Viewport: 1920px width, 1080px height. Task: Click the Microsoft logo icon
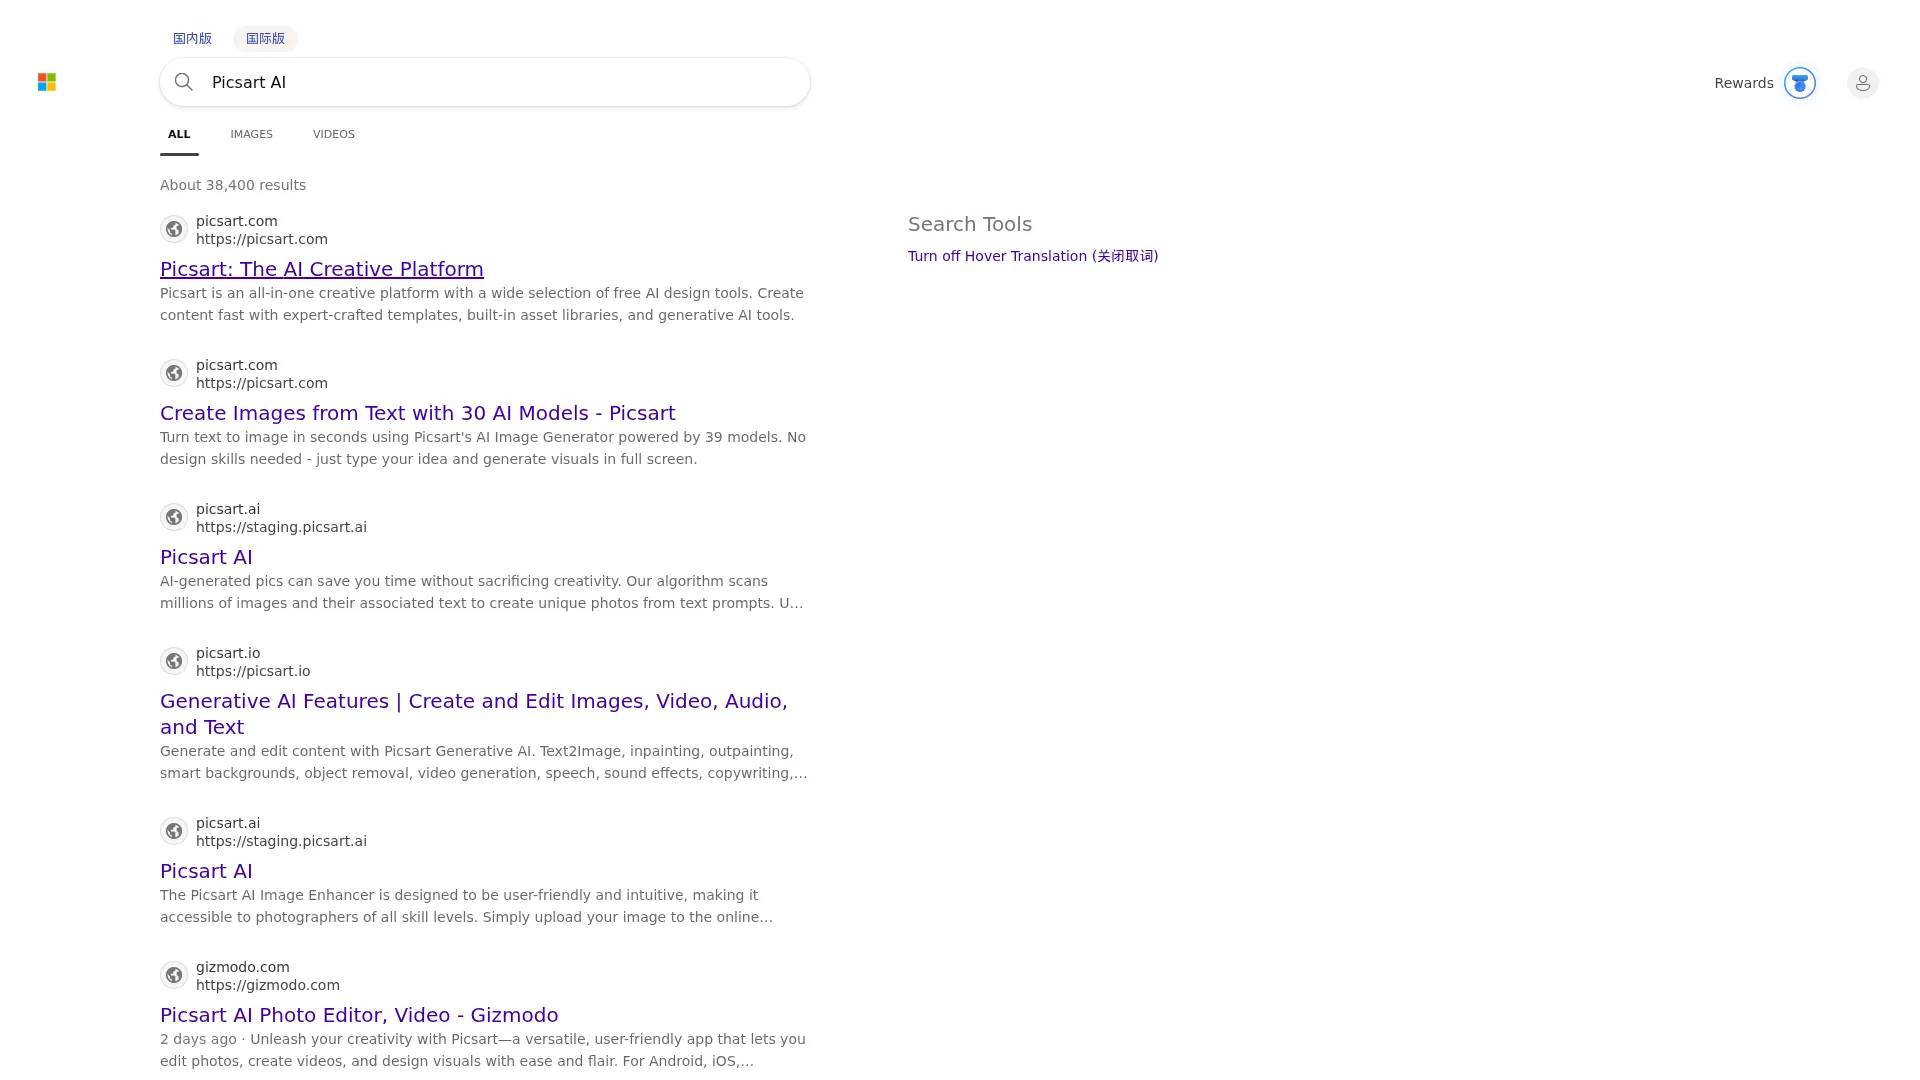pyautogui.click(x=47, y=82)
